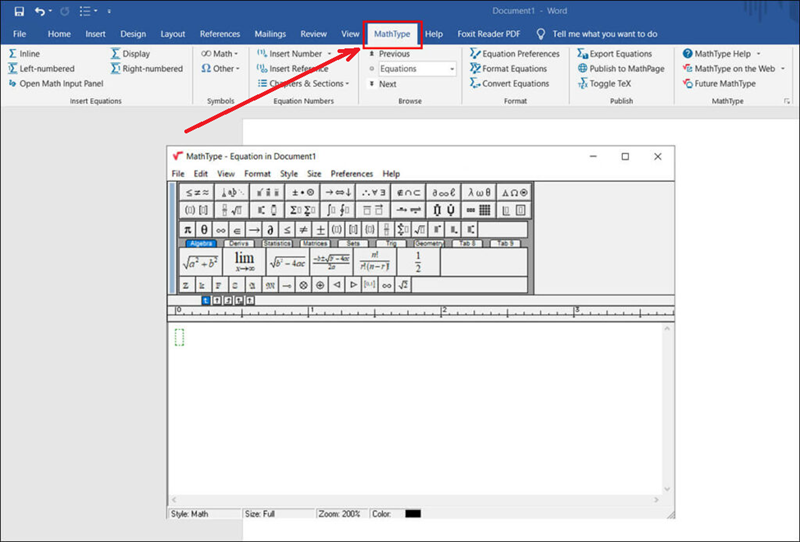Open the Equations browse combo box
Image resolution: width=800 pixels, height=542 pixels.
click(x=417, y=68)
